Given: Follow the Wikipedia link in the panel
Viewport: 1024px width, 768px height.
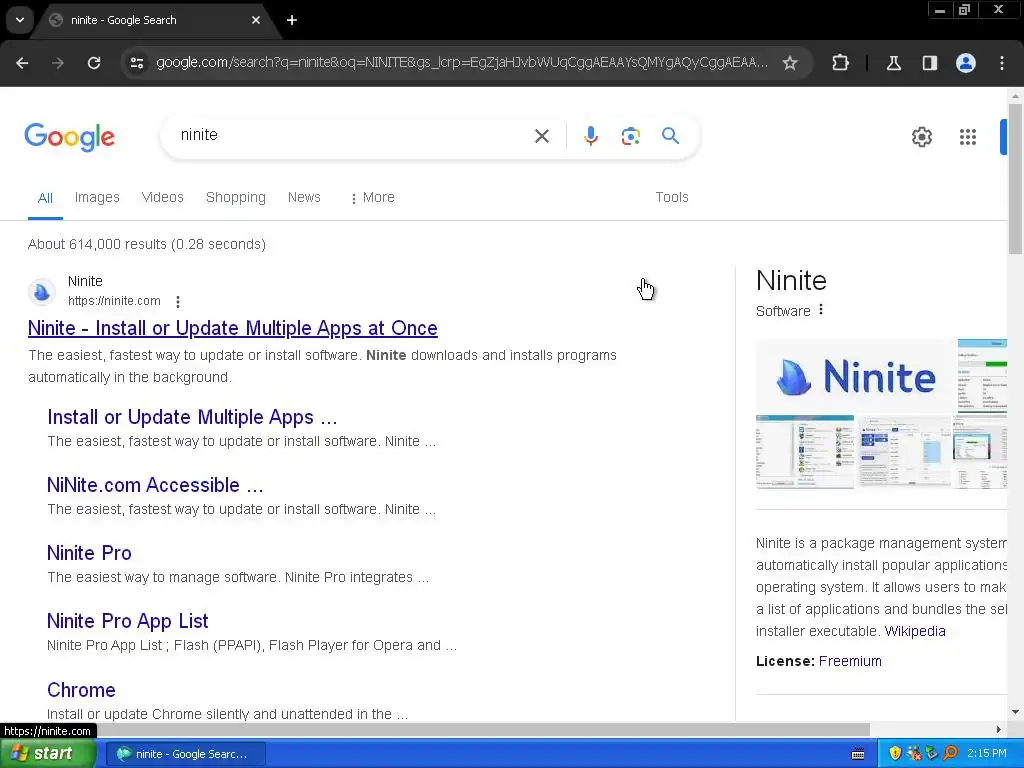Looking at the screenshot, I should [x=915, y=631].
